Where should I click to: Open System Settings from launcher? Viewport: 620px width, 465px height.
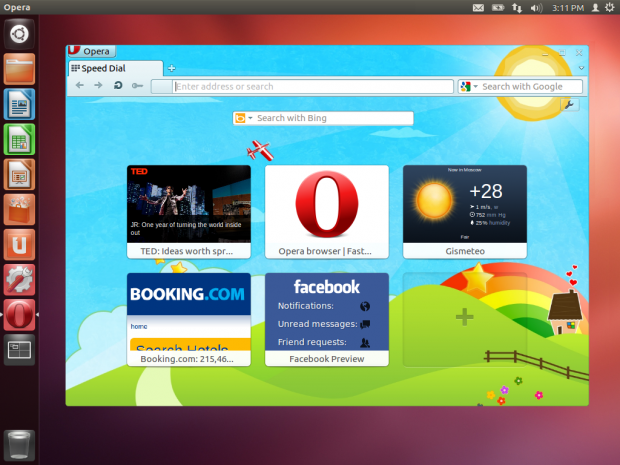19,280
